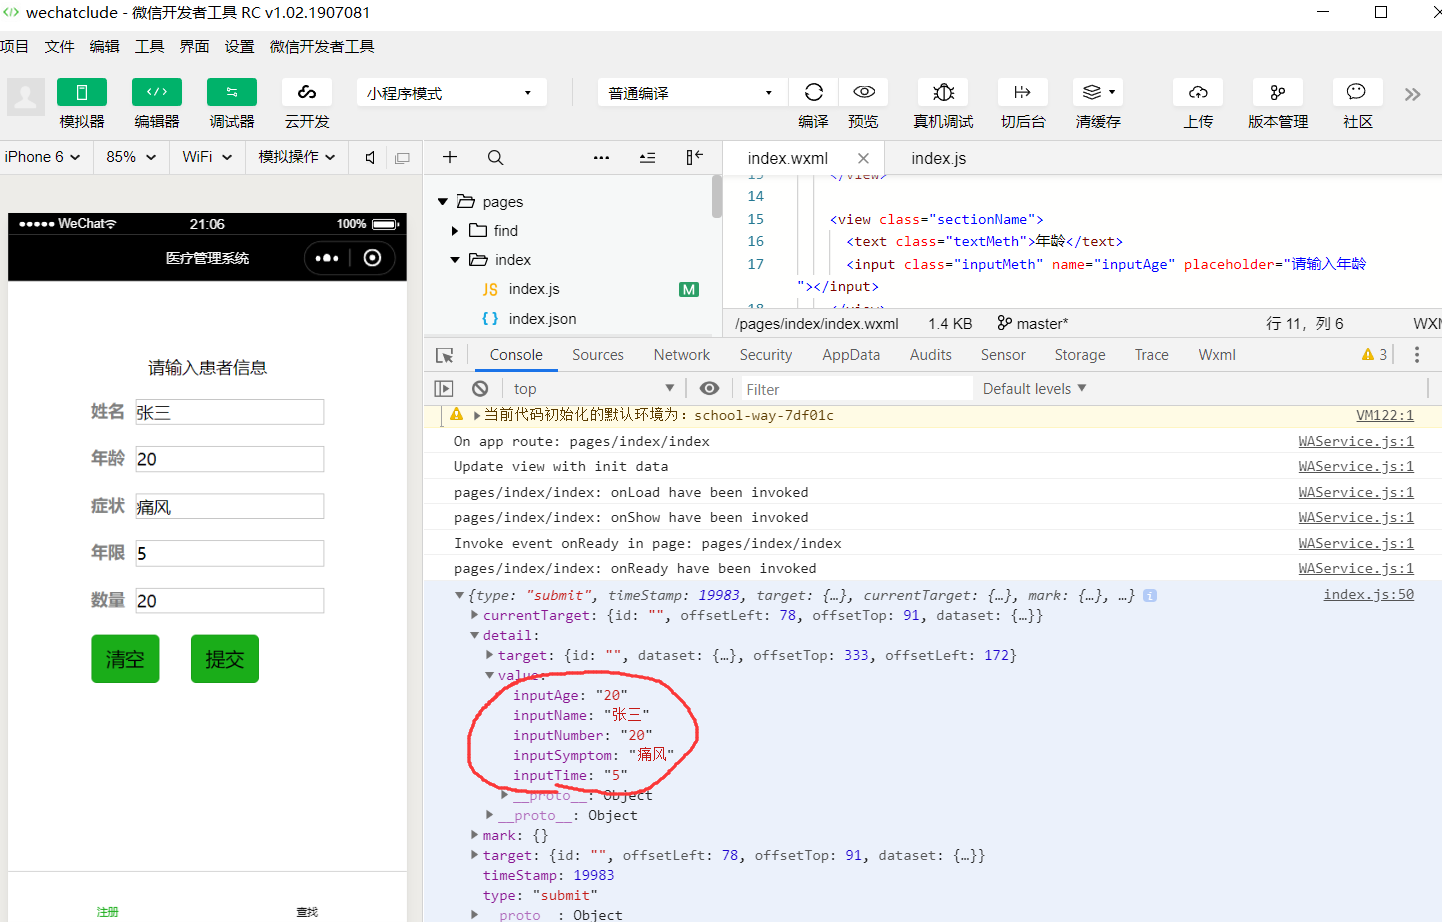Open cloud development console icon
This screenshot has height=922, width=1442.
(x=307, y=92)
